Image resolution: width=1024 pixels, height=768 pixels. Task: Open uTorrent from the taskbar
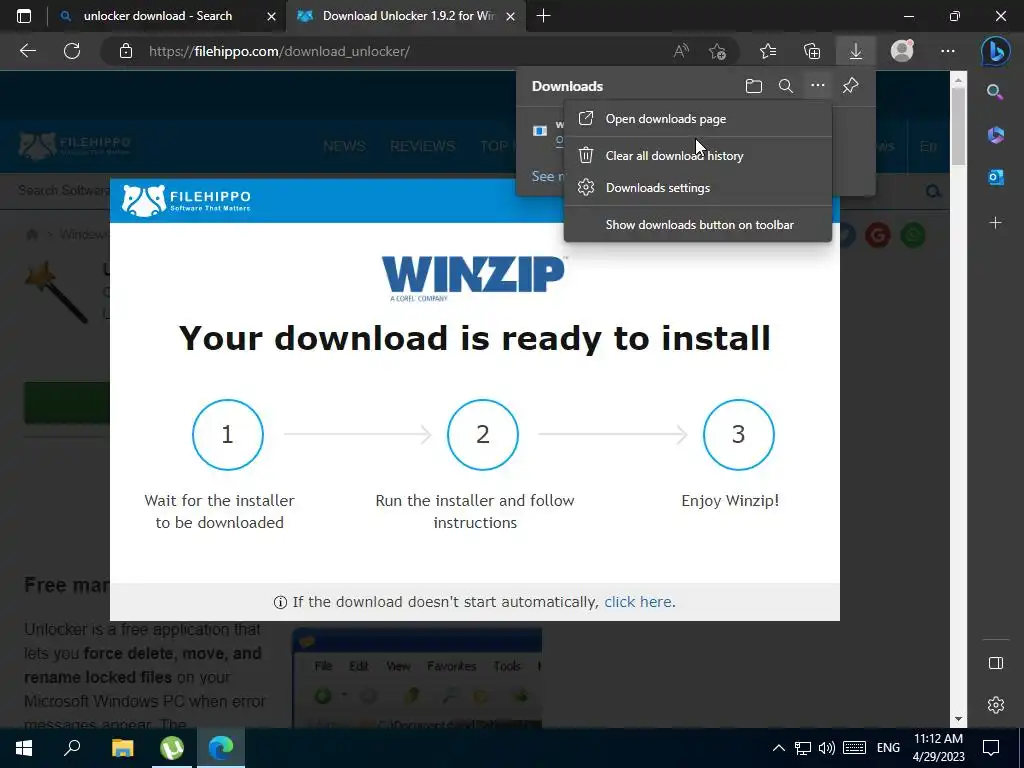(172, 748)
